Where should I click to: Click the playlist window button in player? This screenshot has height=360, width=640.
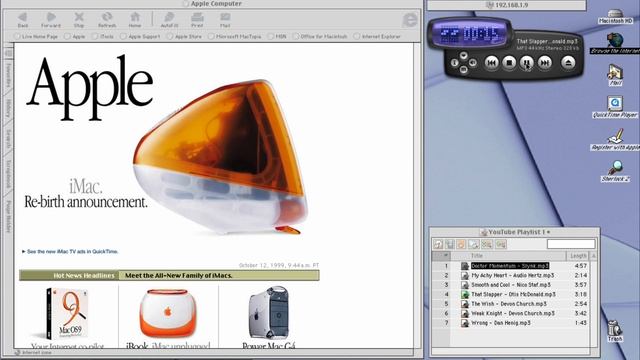464,70
